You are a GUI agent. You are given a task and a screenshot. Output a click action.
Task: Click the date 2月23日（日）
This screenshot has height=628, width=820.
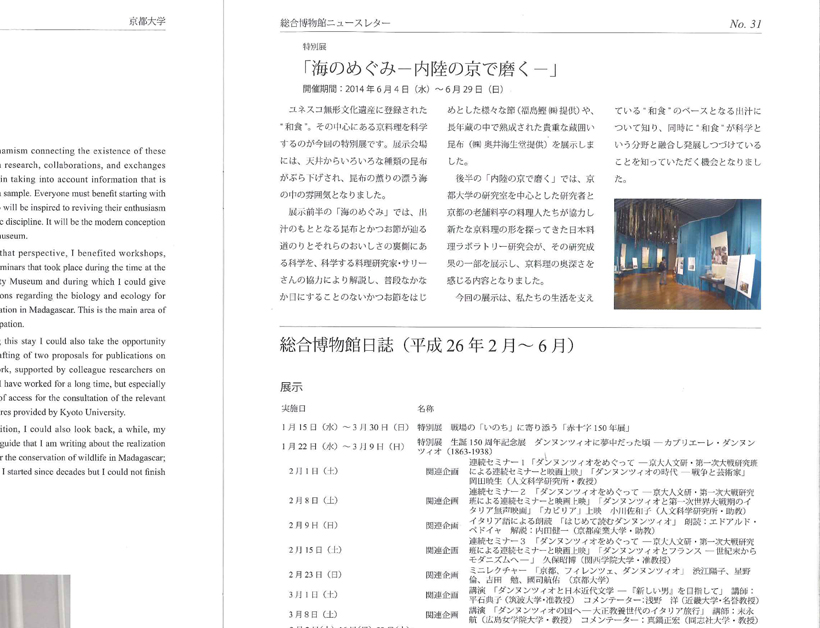pos(315,574)
